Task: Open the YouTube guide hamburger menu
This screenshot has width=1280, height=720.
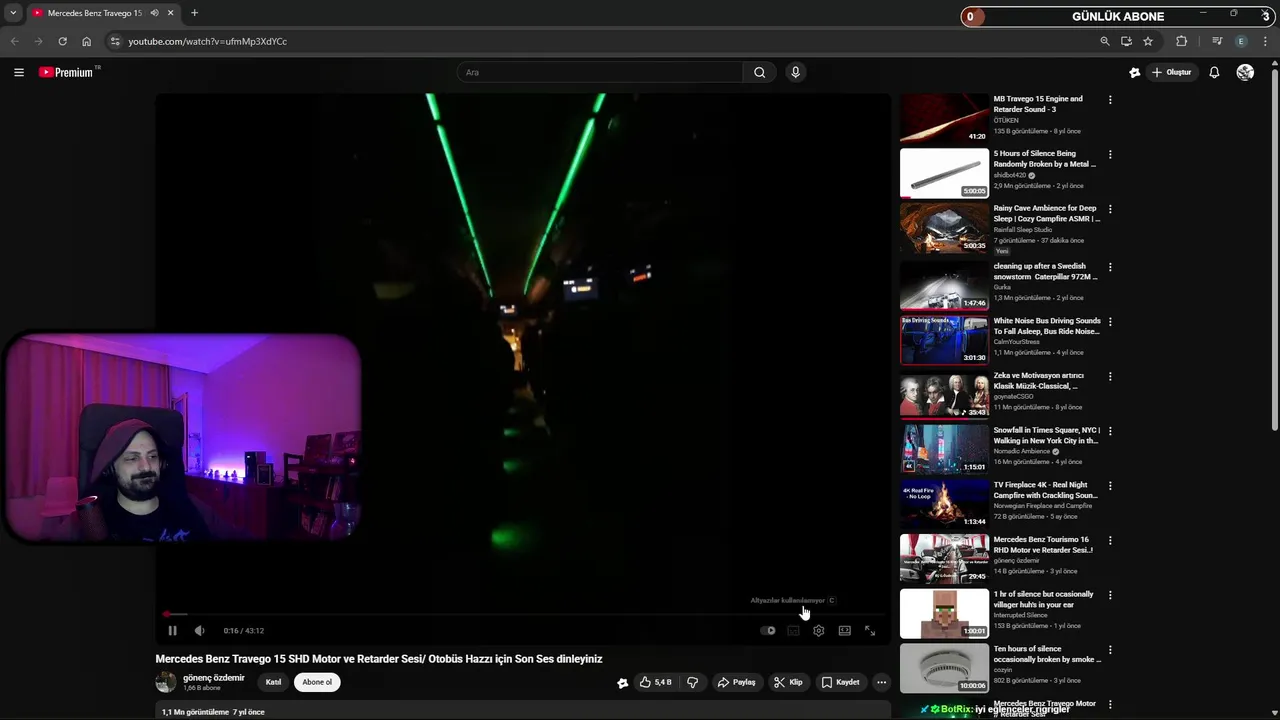Action: (x=19, y=72)
